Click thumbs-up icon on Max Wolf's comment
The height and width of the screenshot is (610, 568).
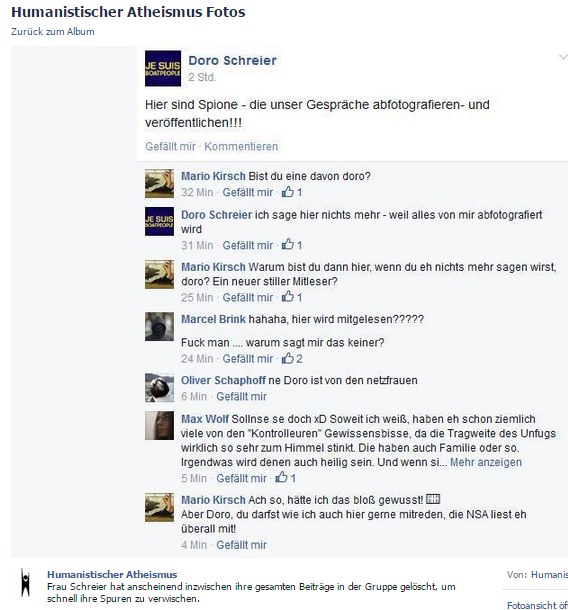281,477
